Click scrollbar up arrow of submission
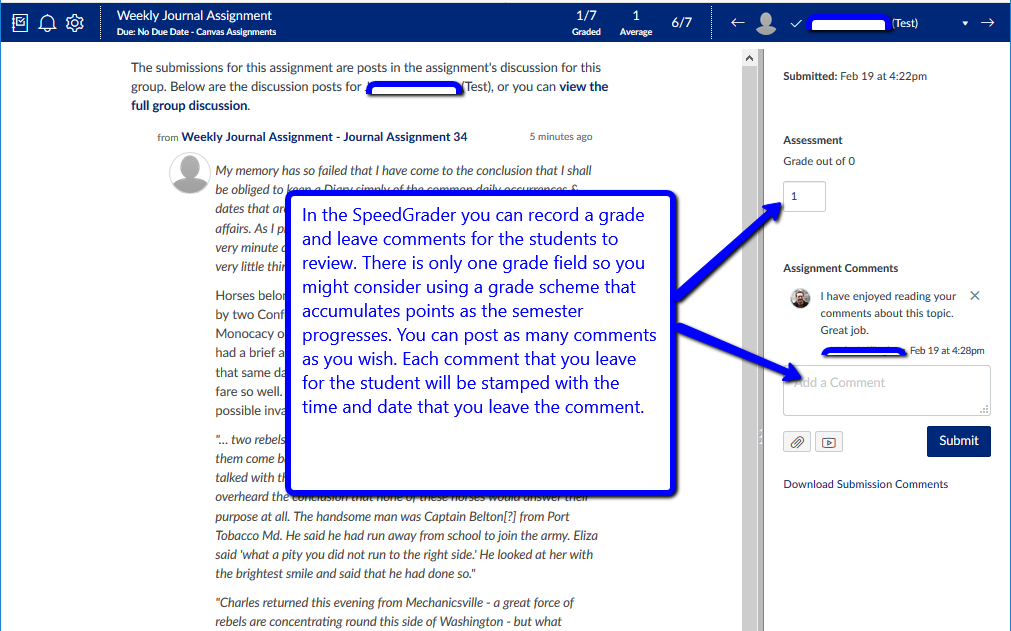This screenshot has width=1011, height=631. coord(749,59)
